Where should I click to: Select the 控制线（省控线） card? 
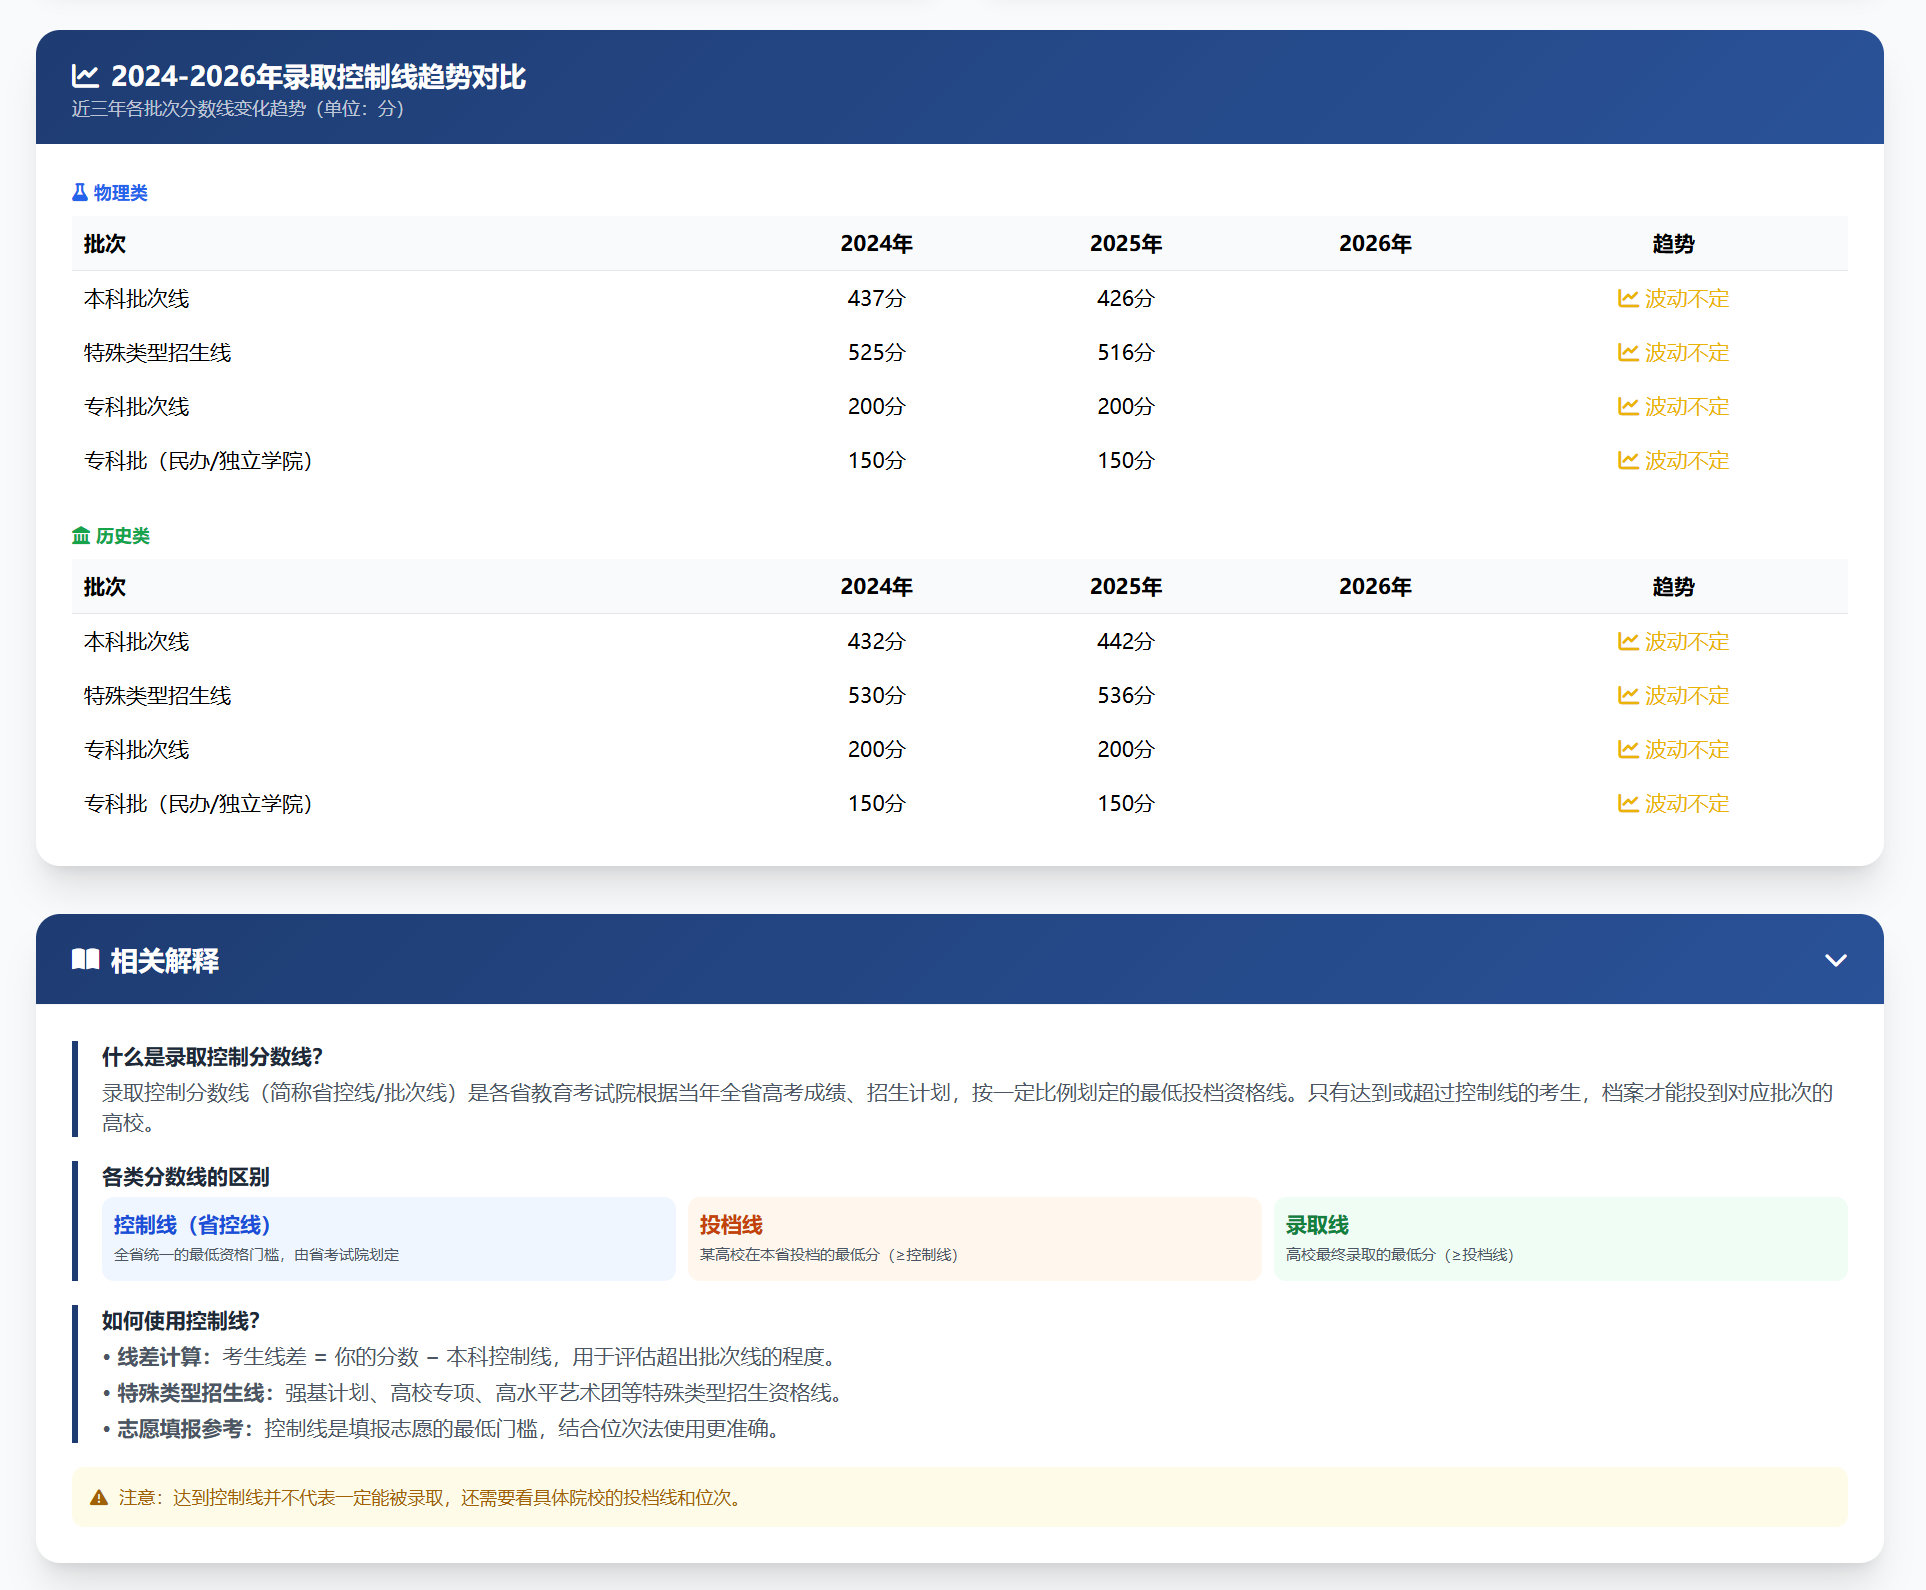[389, 1239]
